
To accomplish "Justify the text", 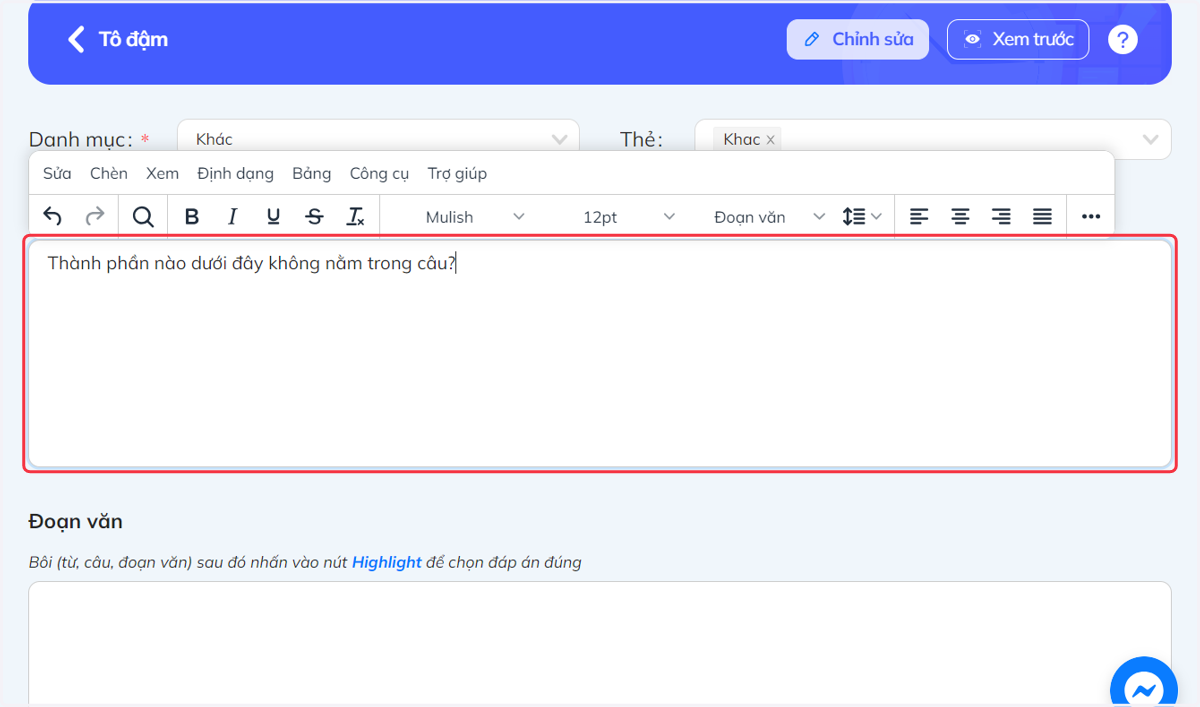I will (x=1042, y=216).
